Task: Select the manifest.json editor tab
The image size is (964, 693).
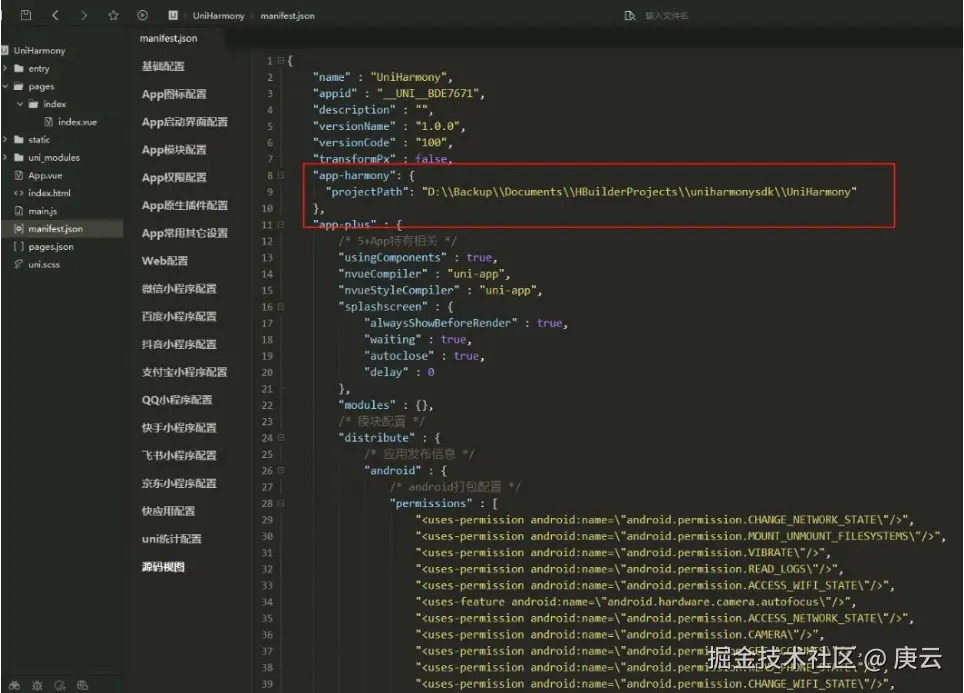Action: [168, 38]
